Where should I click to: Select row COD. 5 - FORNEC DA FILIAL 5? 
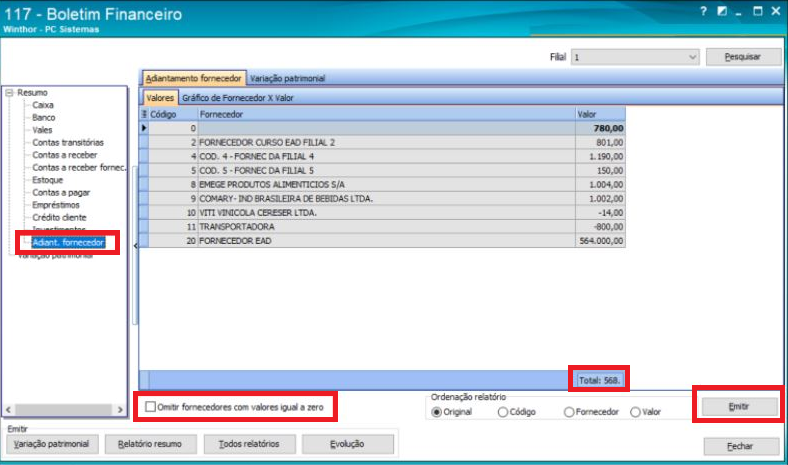[382, 170]
